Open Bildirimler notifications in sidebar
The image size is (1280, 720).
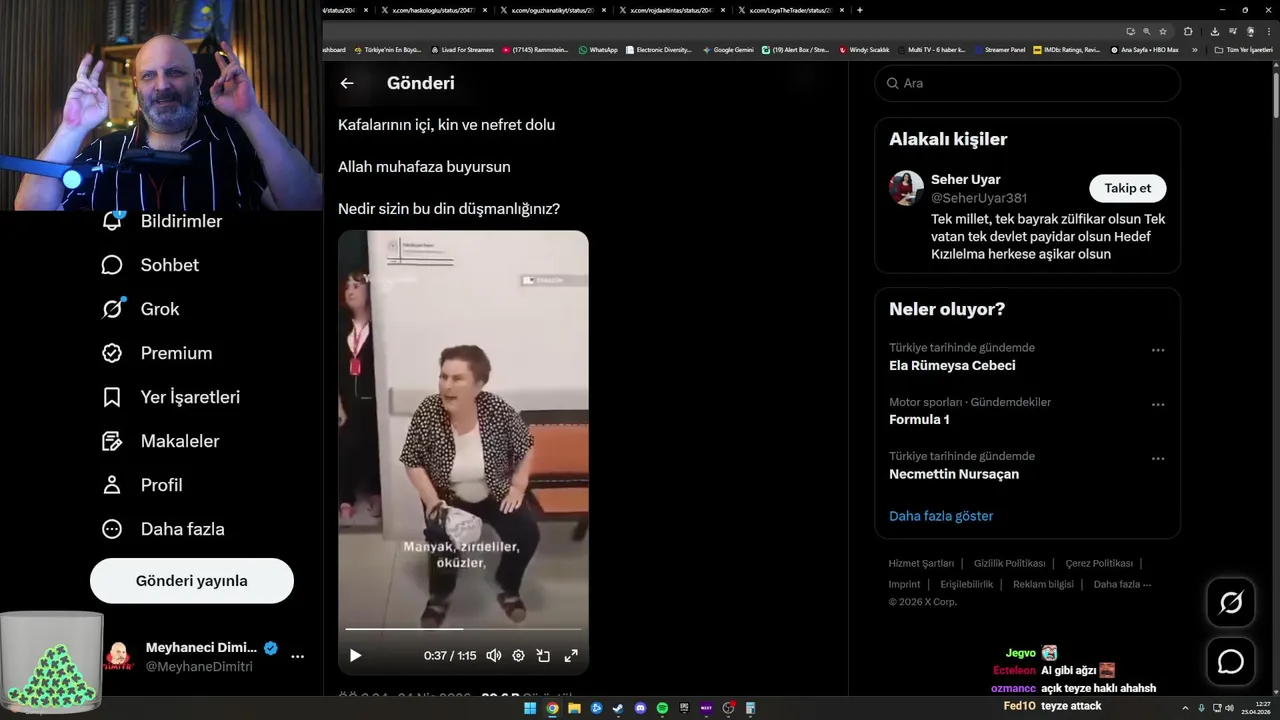click(x=162, y=221)
